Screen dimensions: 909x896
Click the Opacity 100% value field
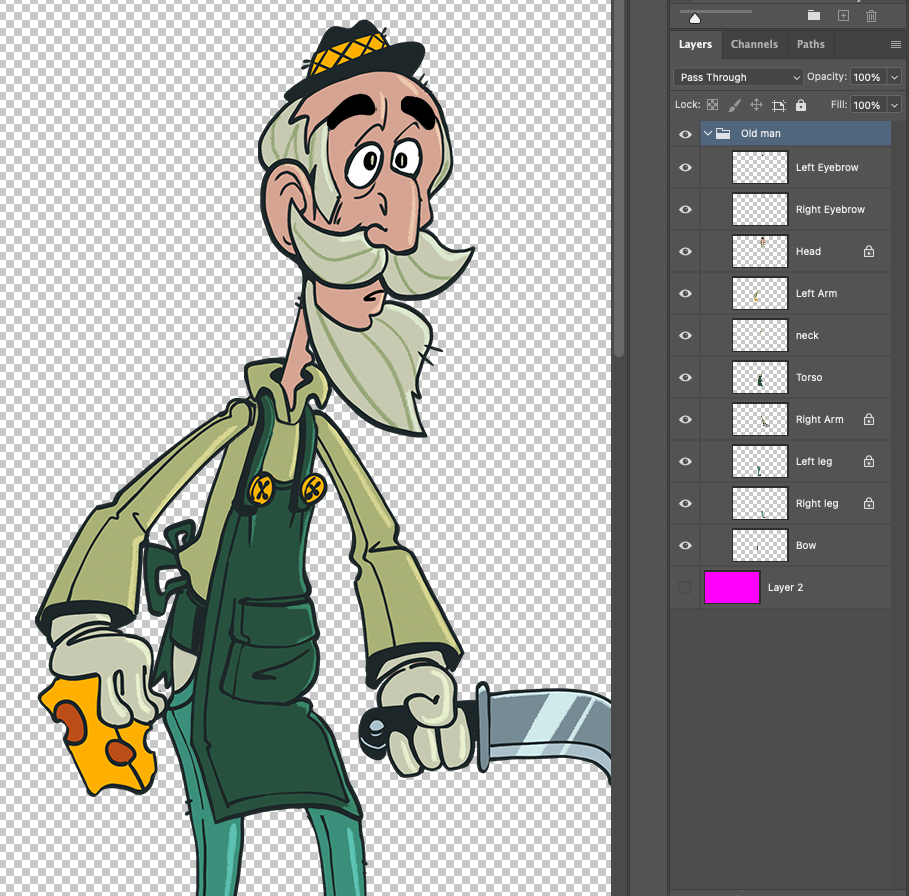(x=867, y=77)
